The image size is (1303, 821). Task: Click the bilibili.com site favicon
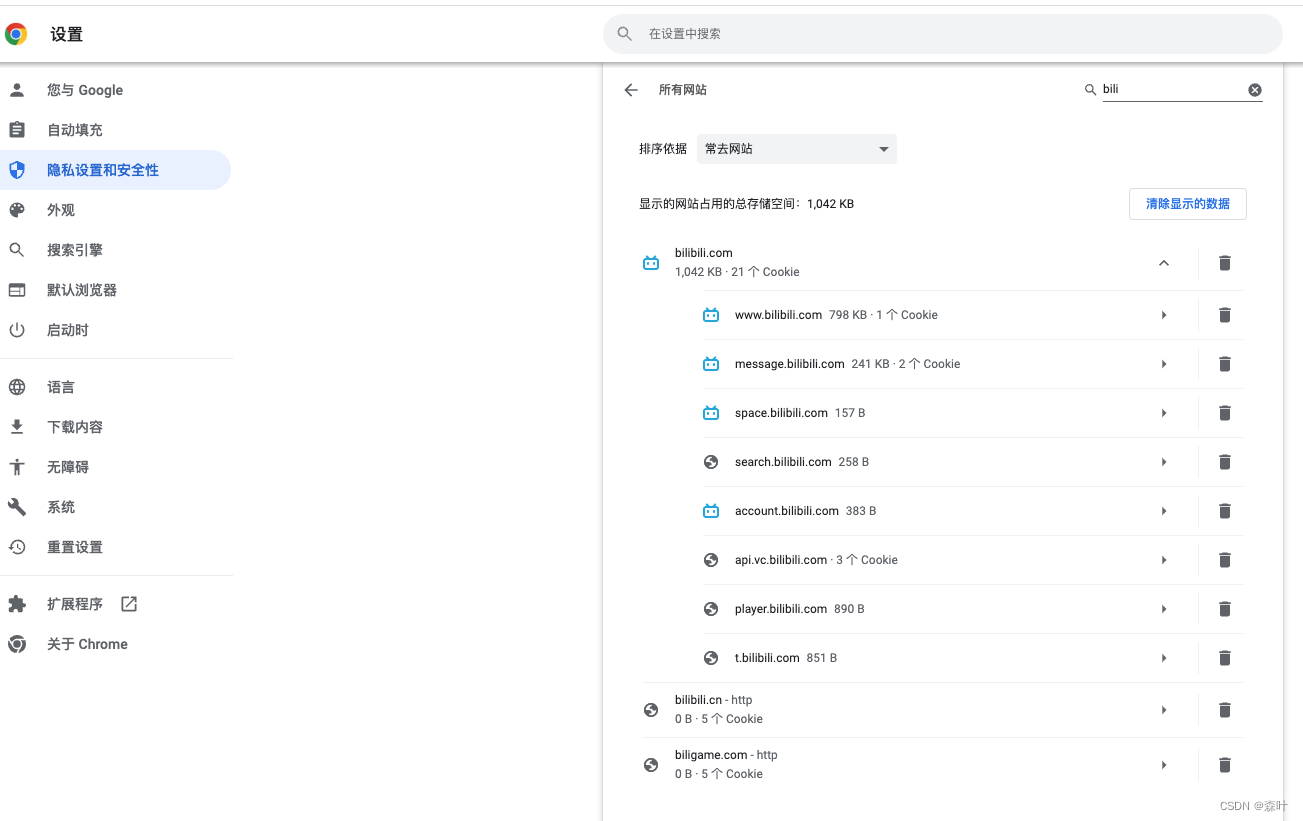[x=651, y=263]
